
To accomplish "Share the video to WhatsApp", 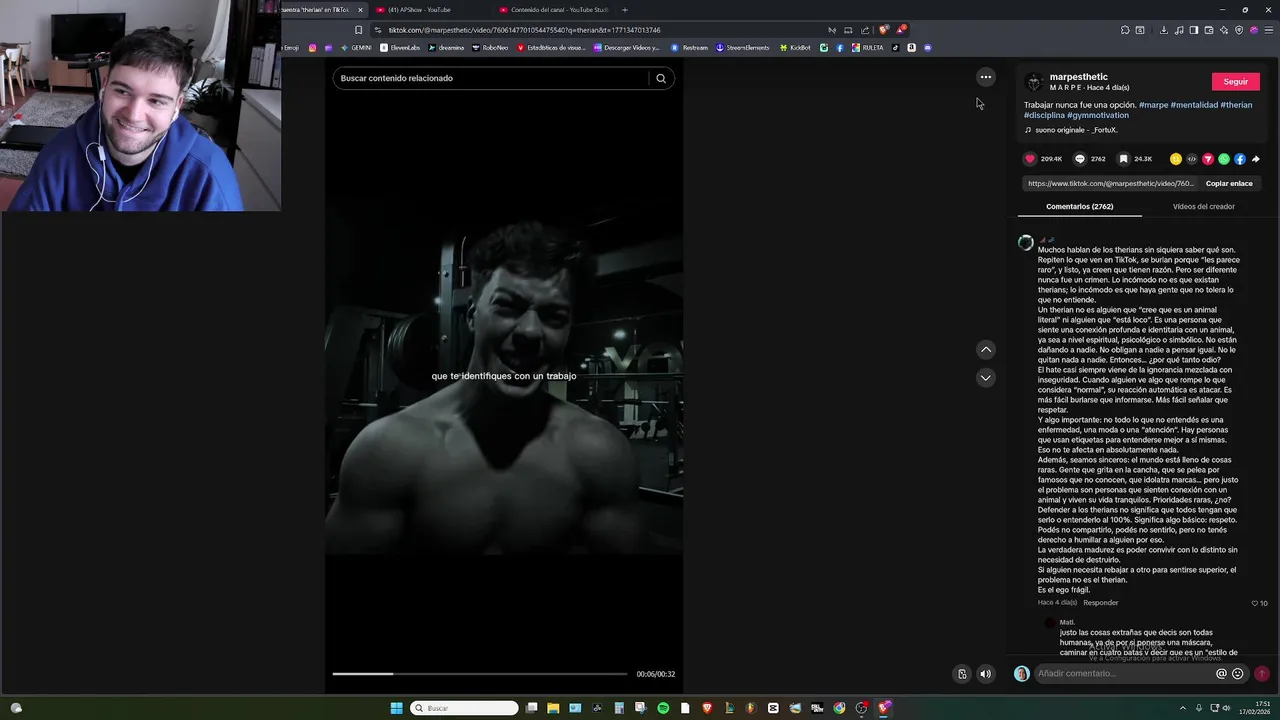I will pyautogui.click(x=1224, y=159).
